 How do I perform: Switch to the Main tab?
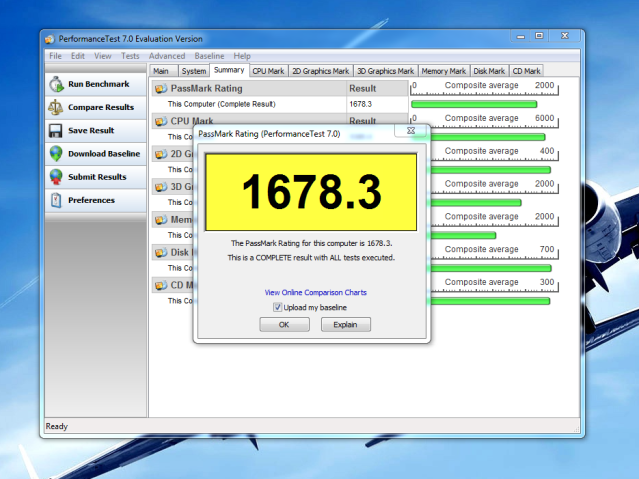pyautogui.click(x=163, y=71)
